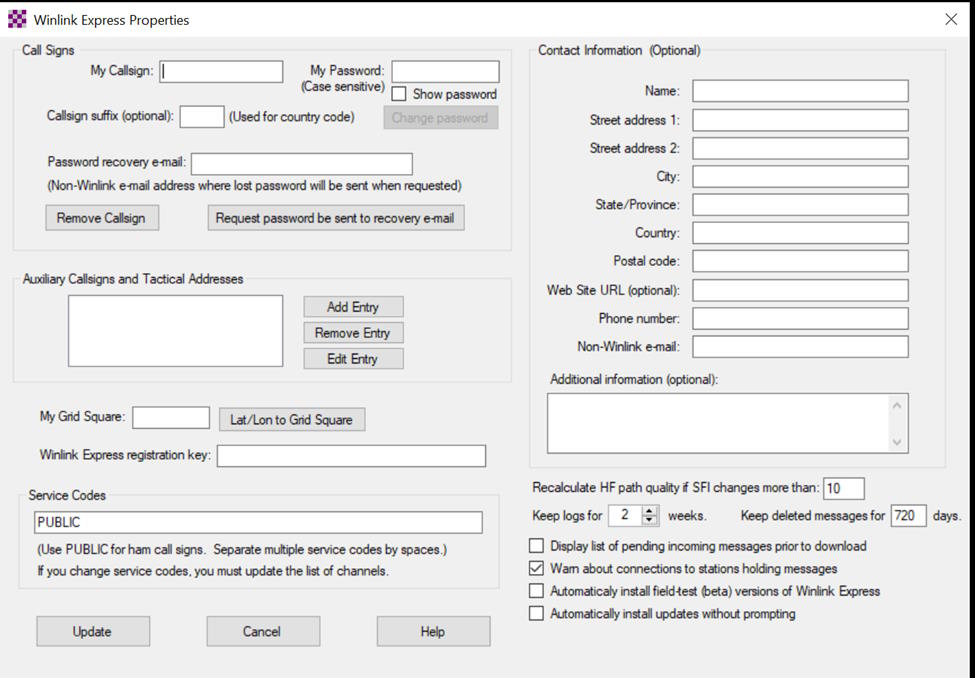Close the Winlink Express Properties window
Viewport: 975px width, 678px height.
click(x=950, y=19)
